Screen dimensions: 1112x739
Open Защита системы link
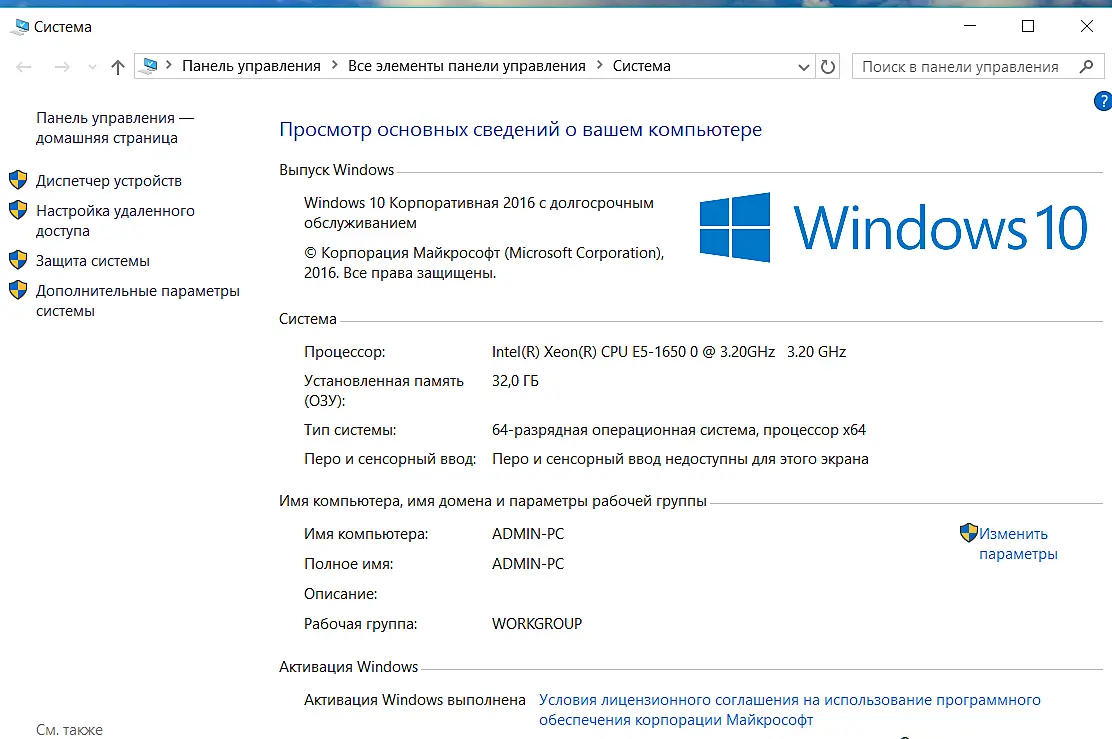pos(93,261)
